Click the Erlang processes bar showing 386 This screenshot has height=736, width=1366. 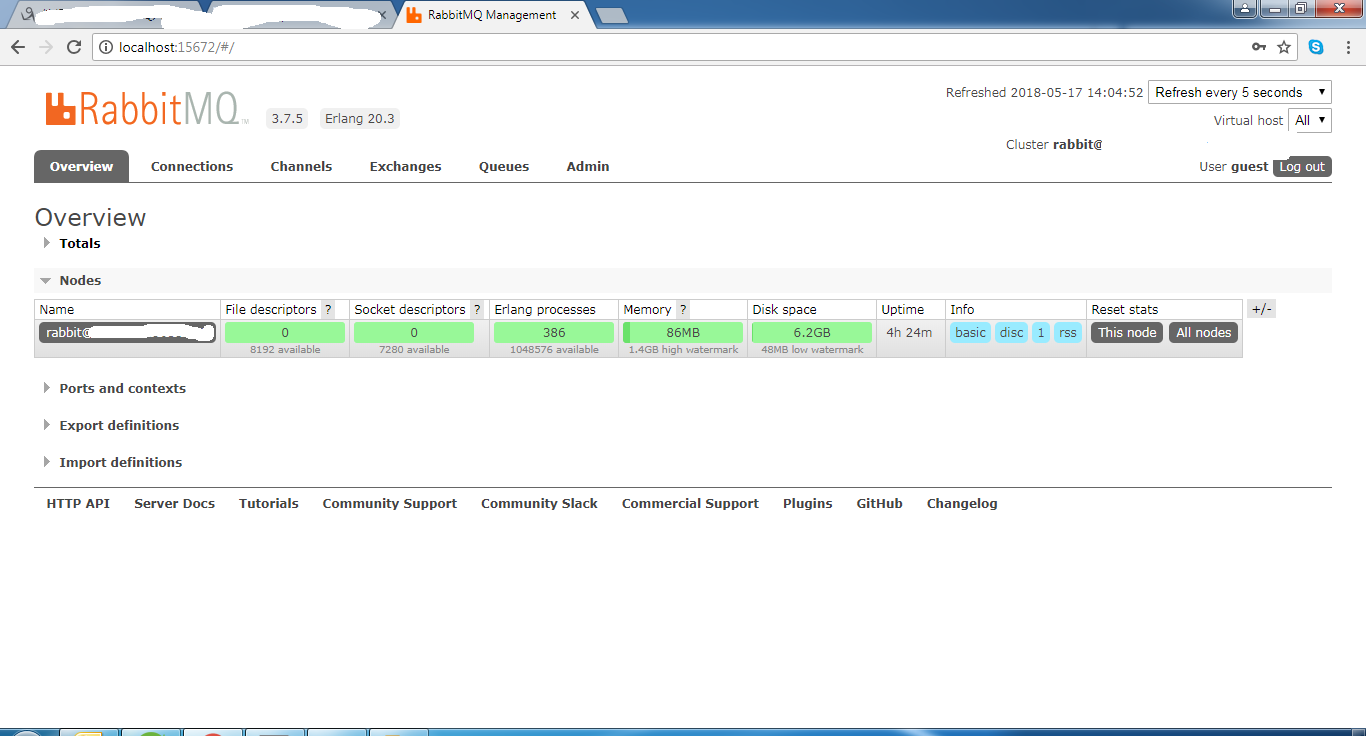pyautogui.click(x=554, y=332)
